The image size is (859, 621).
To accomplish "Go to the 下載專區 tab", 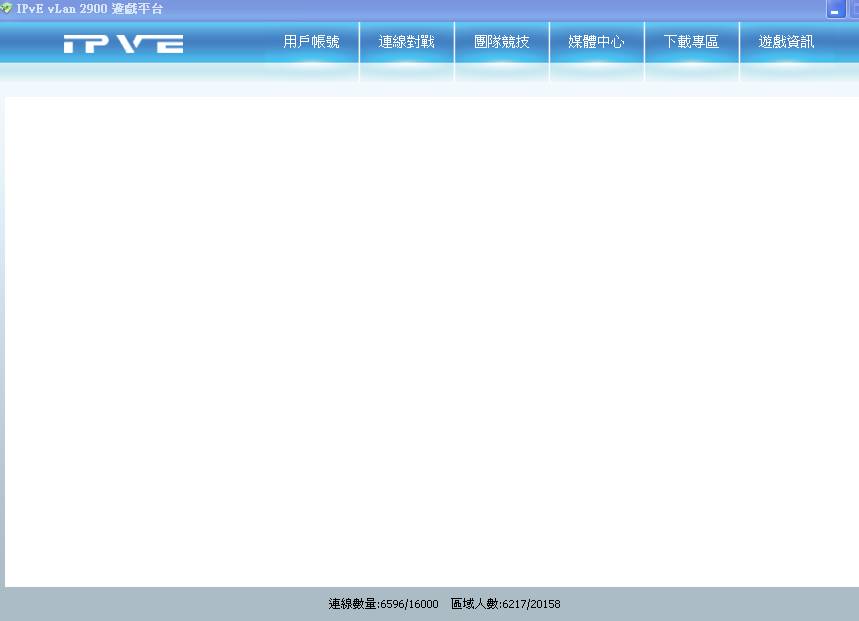I will (691, 42).
